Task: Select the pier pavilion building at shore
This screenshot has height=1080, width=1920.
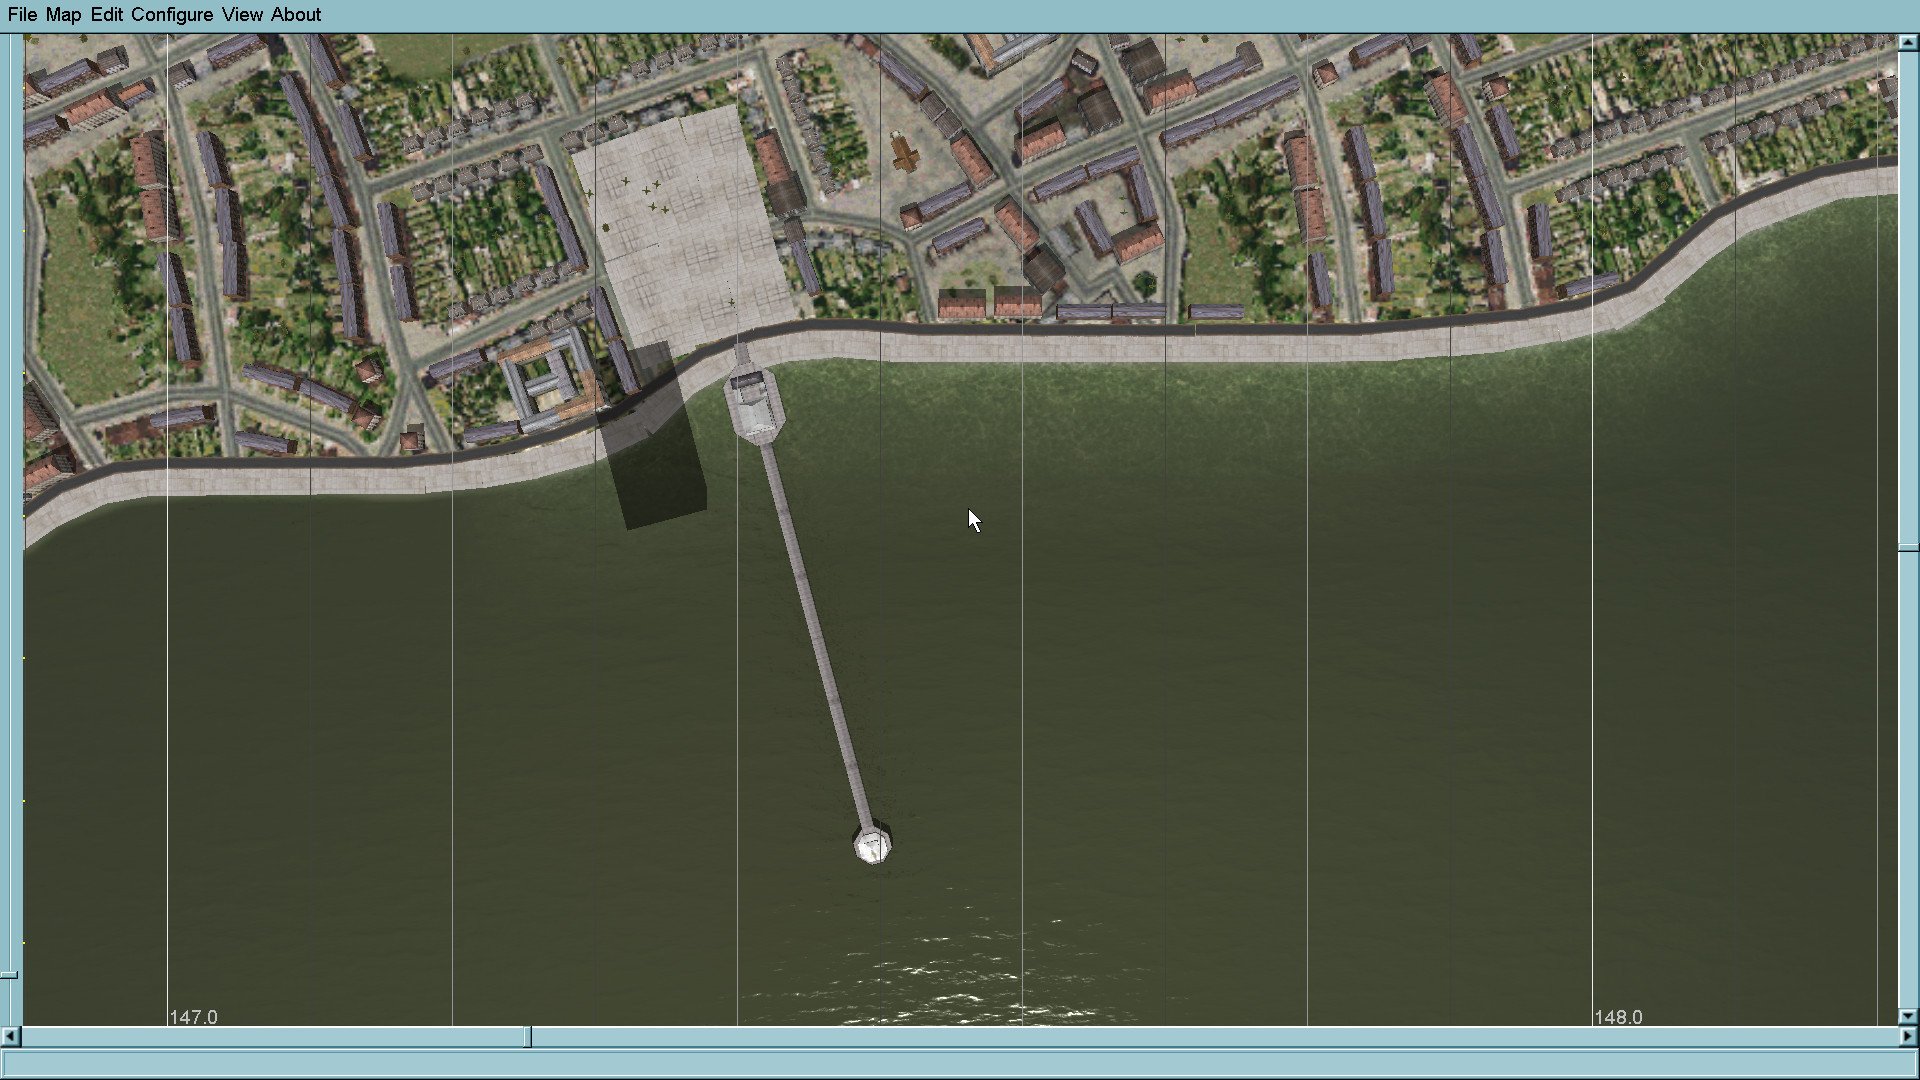Action: pyautogui.click(x=753, y=403)
